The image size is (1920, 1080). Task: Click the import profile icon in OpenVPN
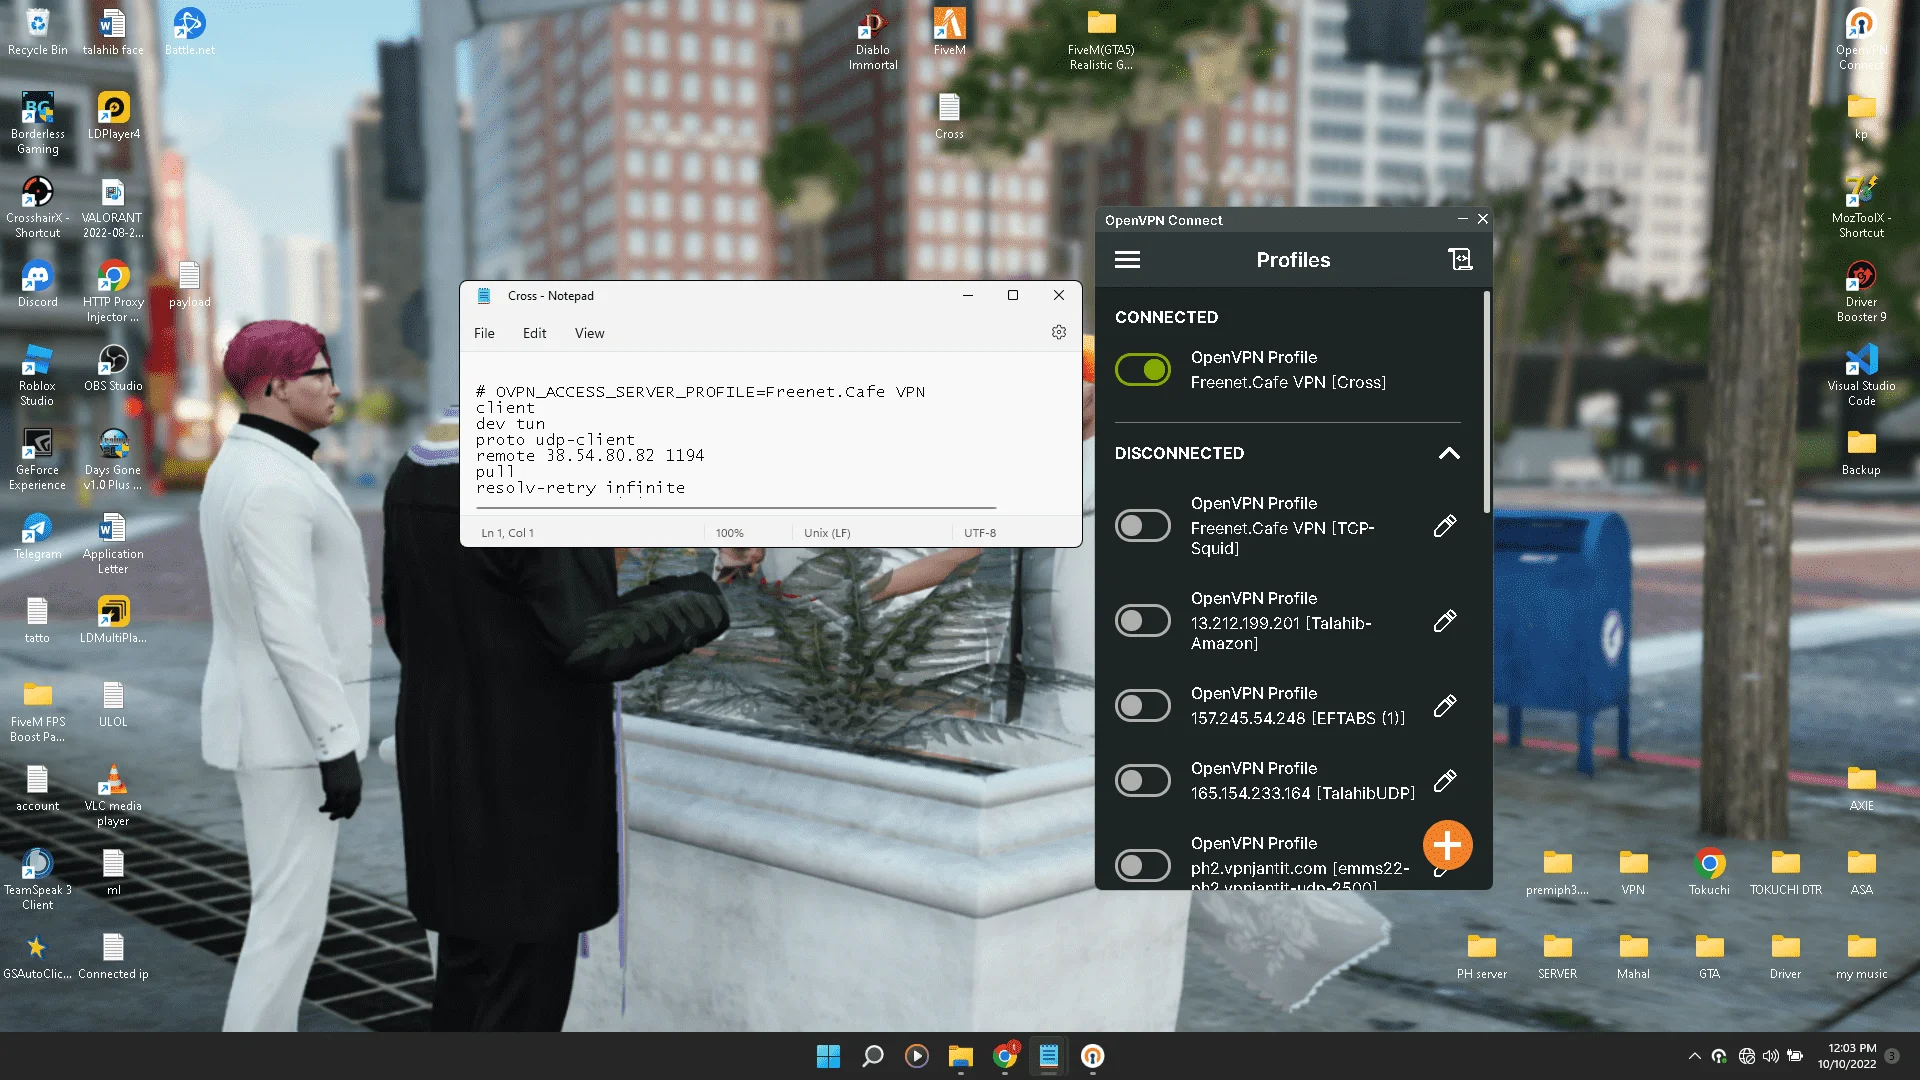[1460, 260]
